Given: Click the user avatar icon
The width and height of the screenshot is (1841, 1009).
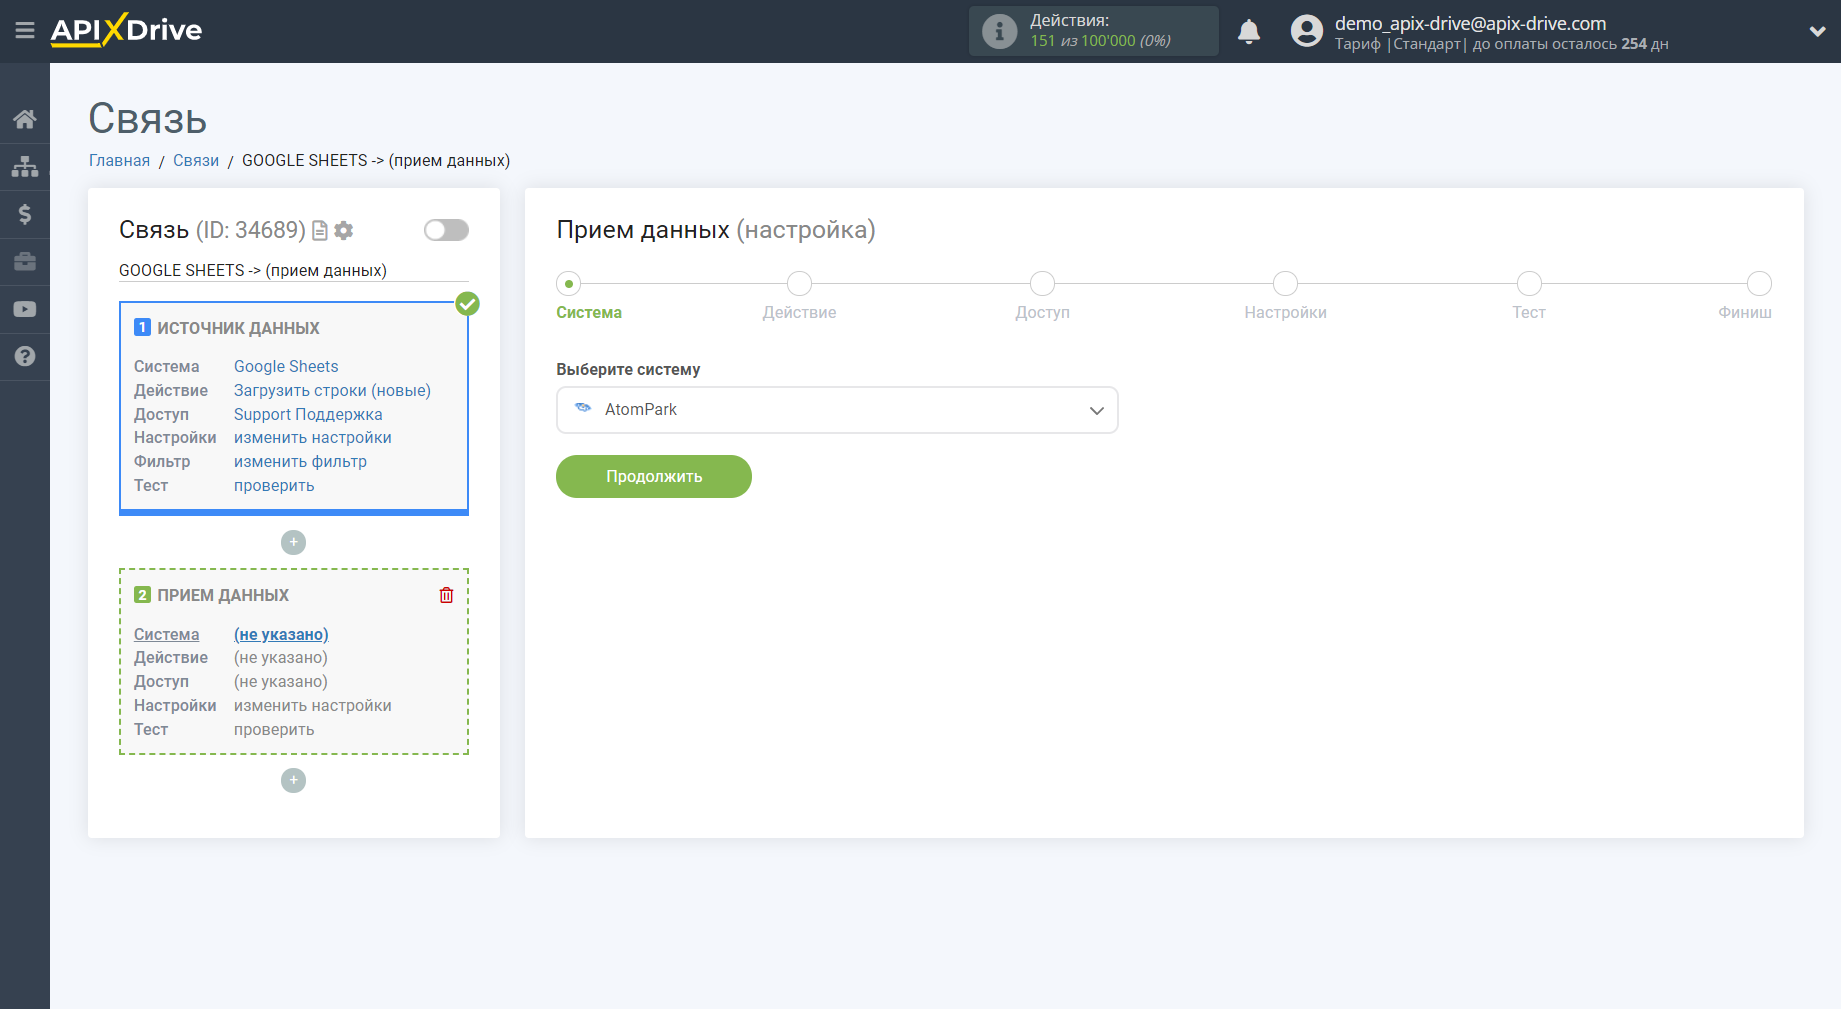Looking at the screenshot, I should point(1306,31).
